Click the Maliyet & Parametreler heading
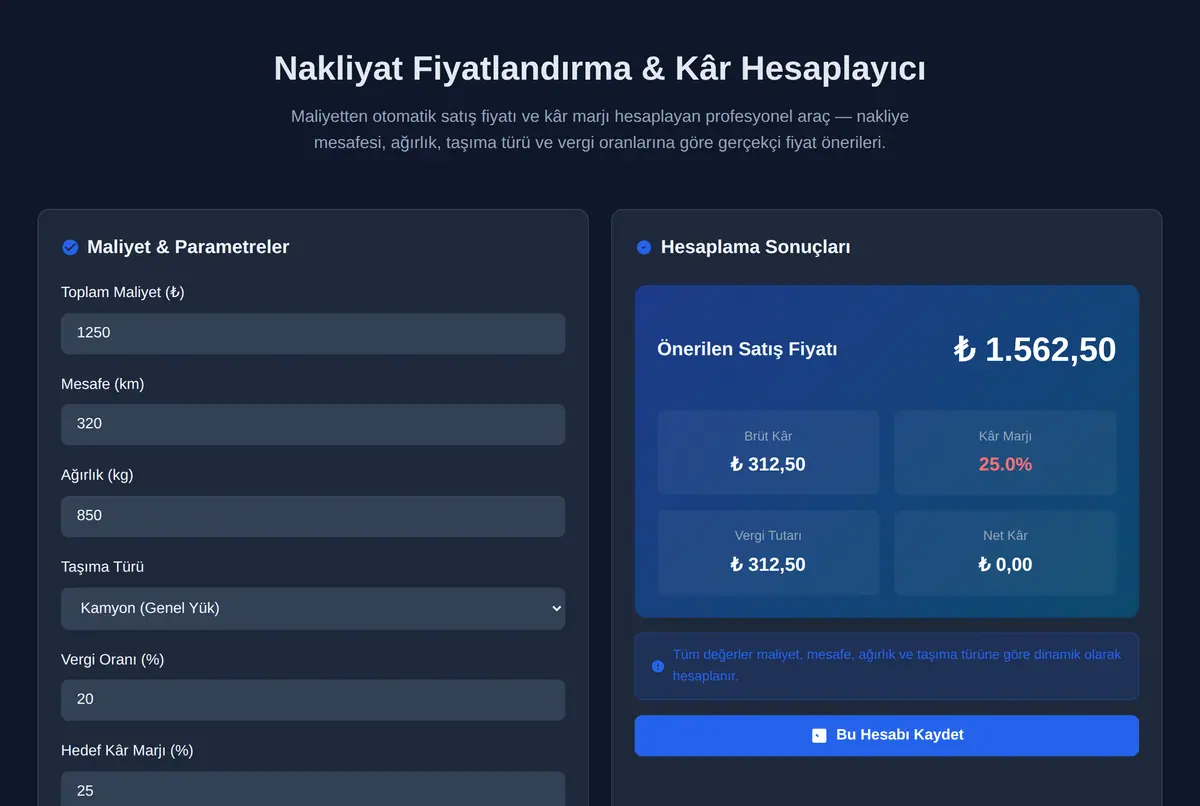The image size is (1200, 806). coord(188,247)
